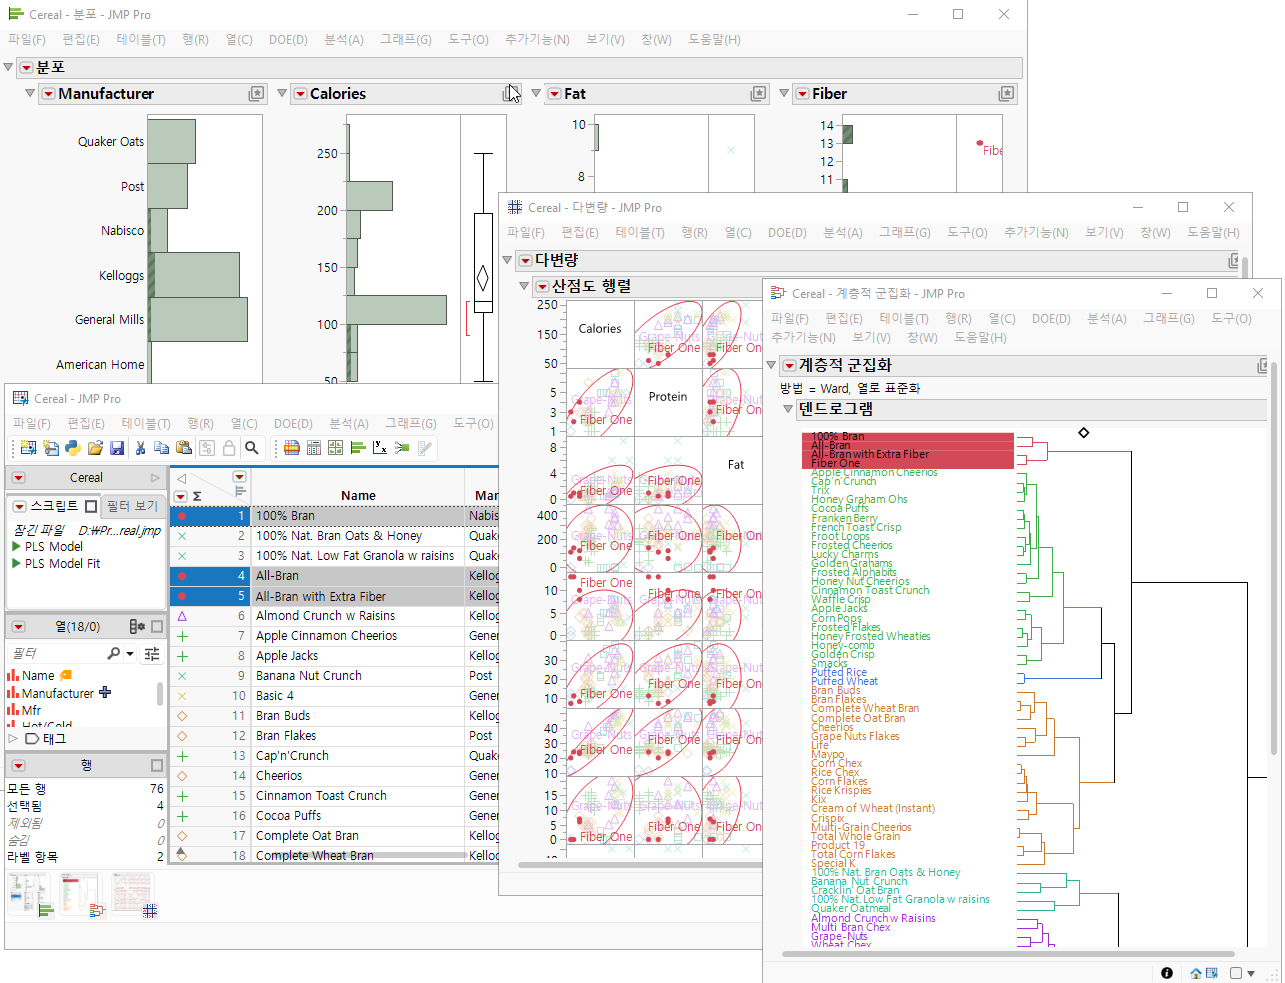Viewport: 1285px width, 983px height.
Task: Click the column filter search field
Action: (x=56, y=653)
